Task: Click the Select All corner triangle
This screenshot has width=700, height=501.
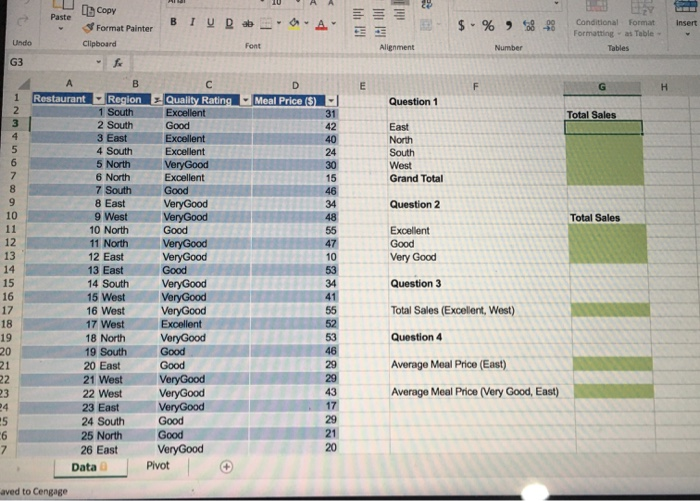Action: pos(24,84)
